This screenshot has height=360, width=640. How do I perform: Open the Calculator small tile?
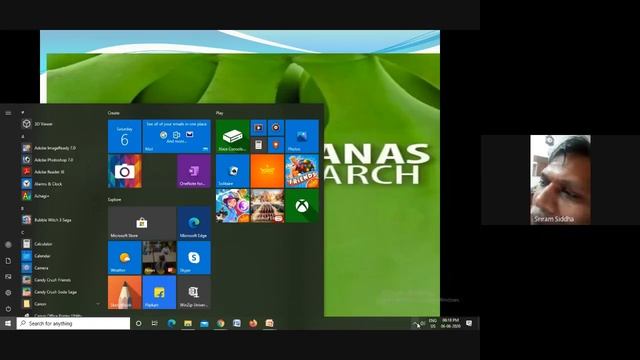click(258, 145)
